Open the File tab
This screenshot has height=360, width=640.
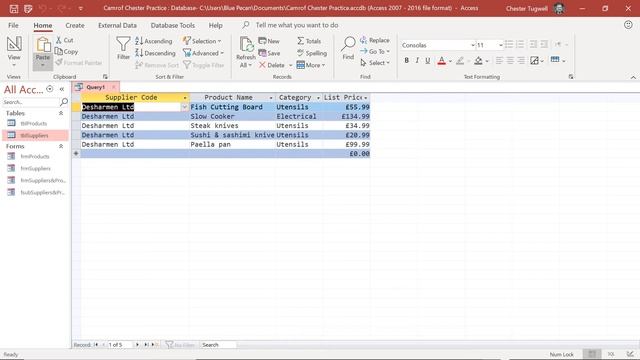pos(13,25)
